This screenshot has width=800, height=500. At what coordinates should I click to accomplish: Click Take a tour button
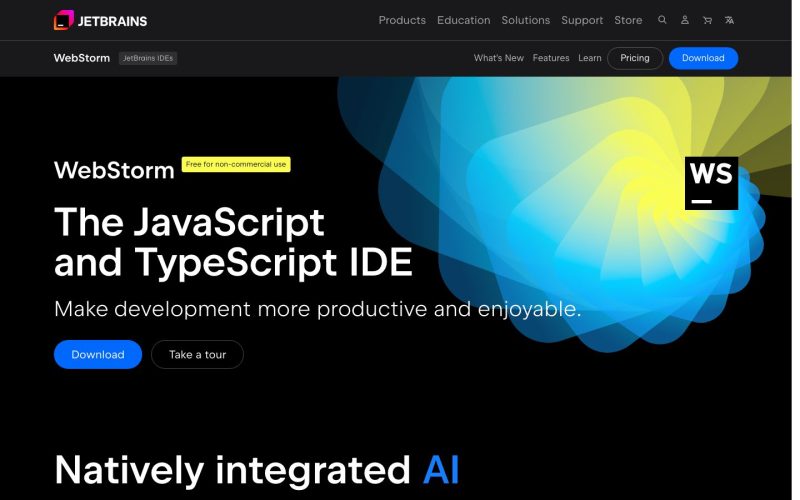click(x=197, y=355)
